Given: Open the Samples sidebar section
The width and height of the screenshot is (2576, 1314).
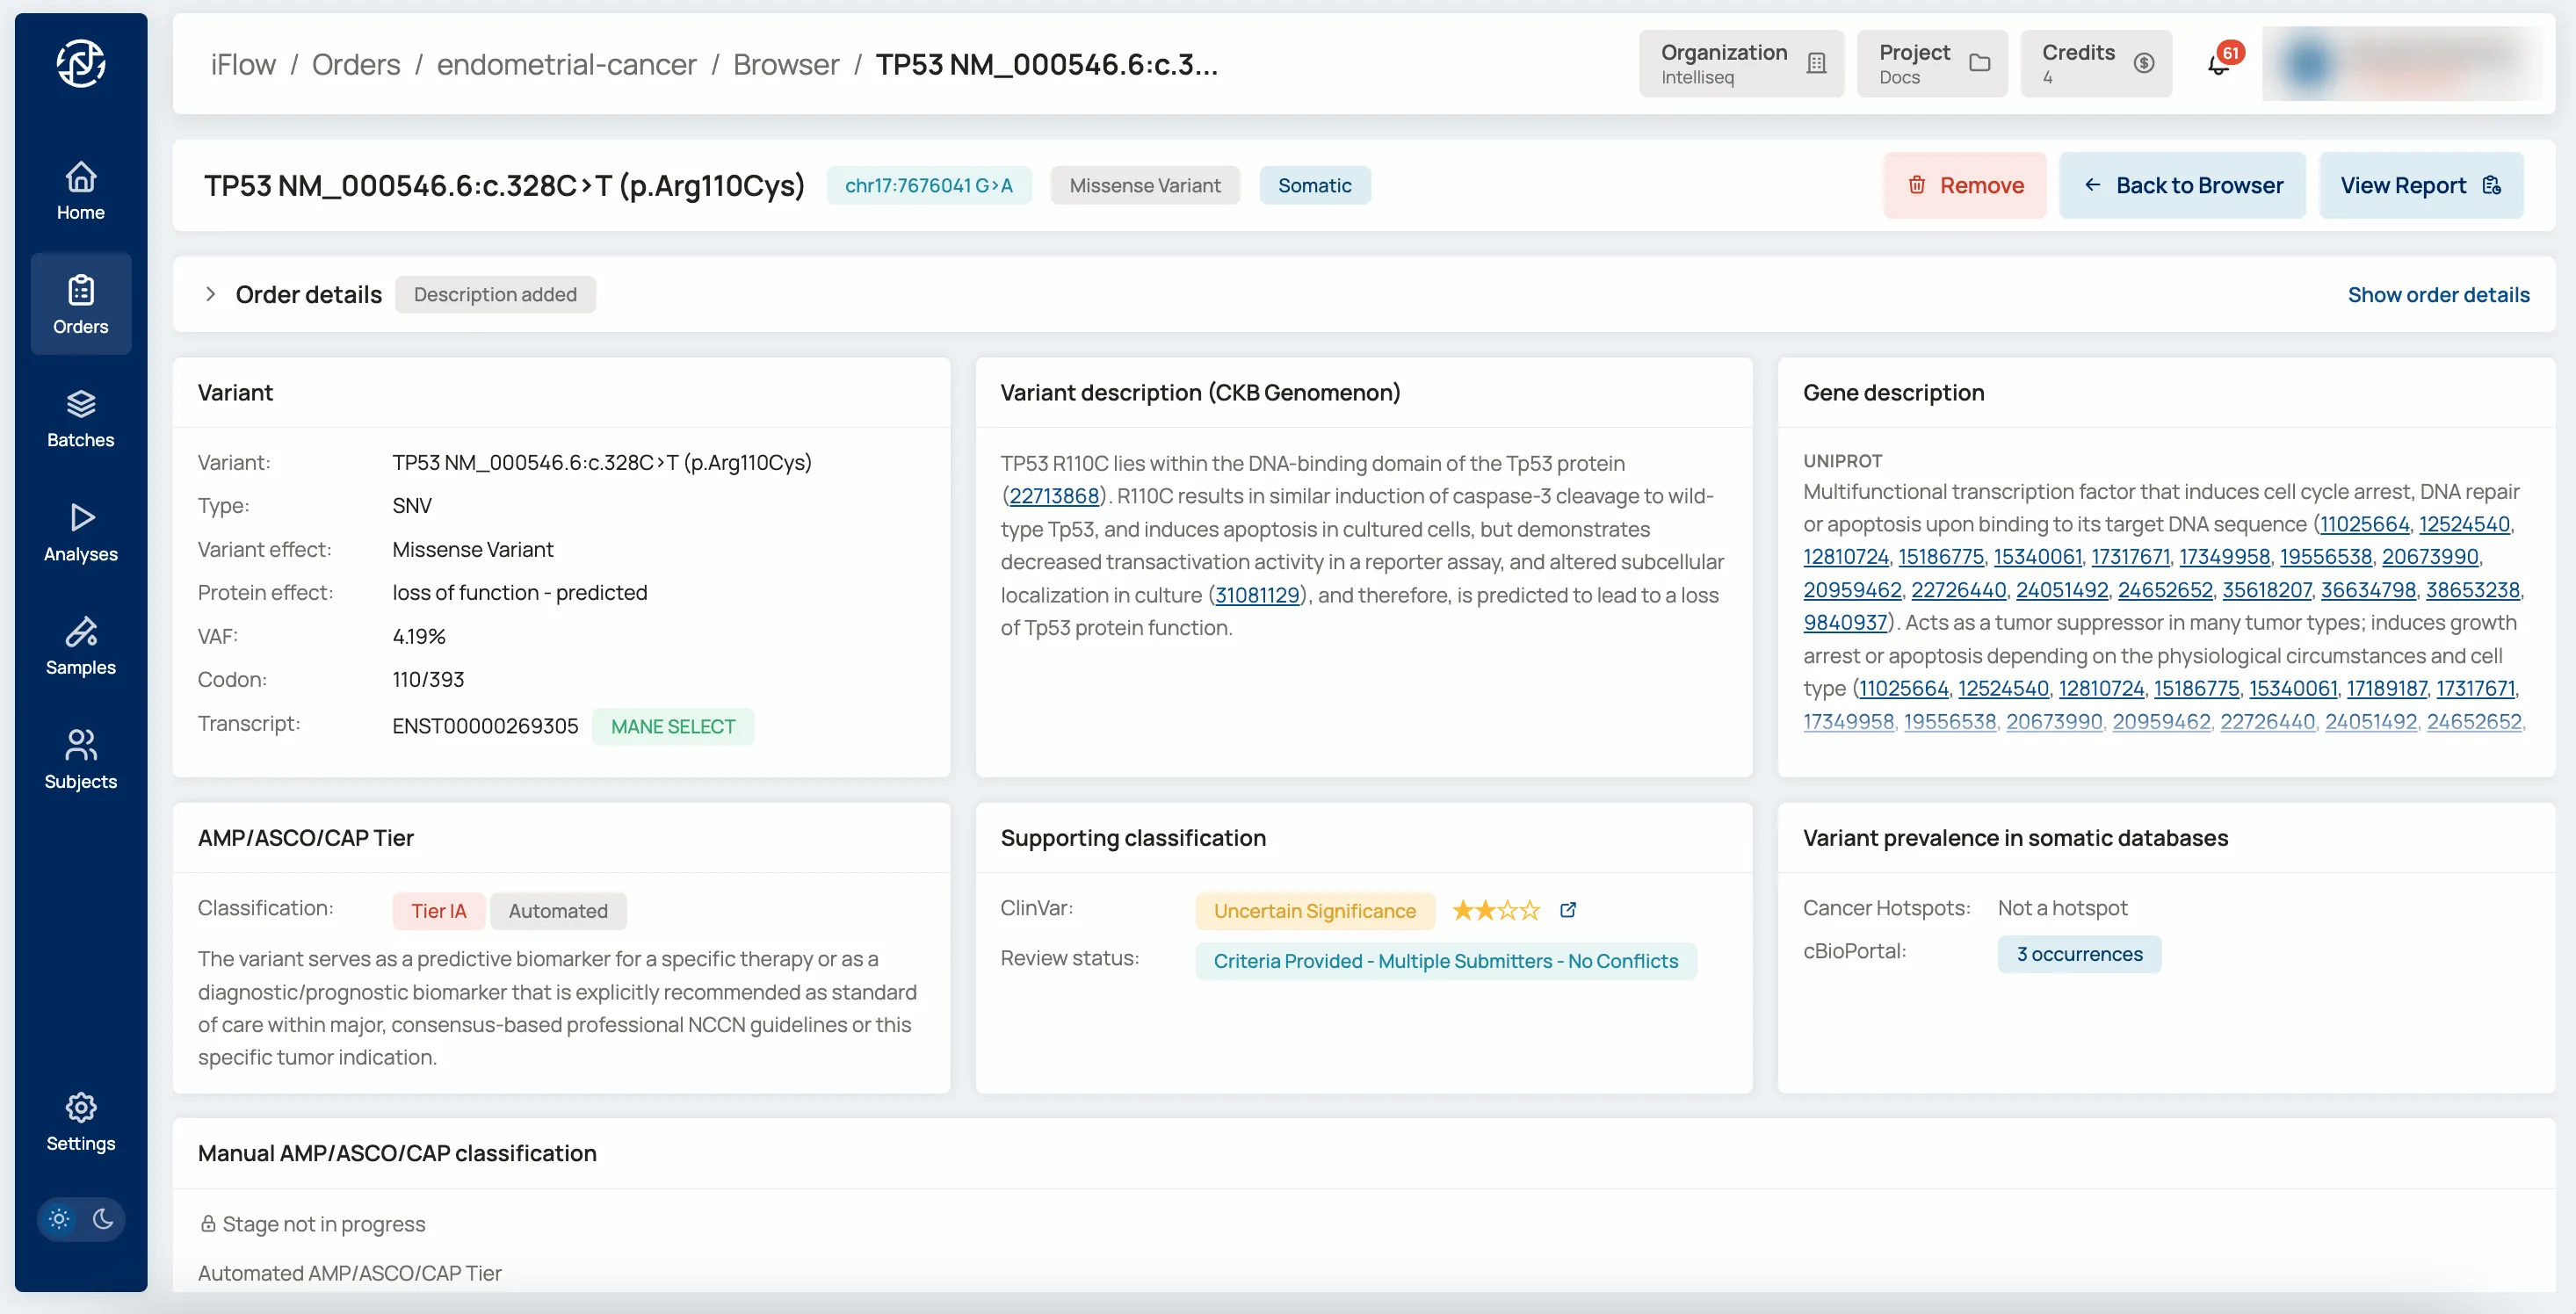Looking at the screenshot, I should 81,646.
